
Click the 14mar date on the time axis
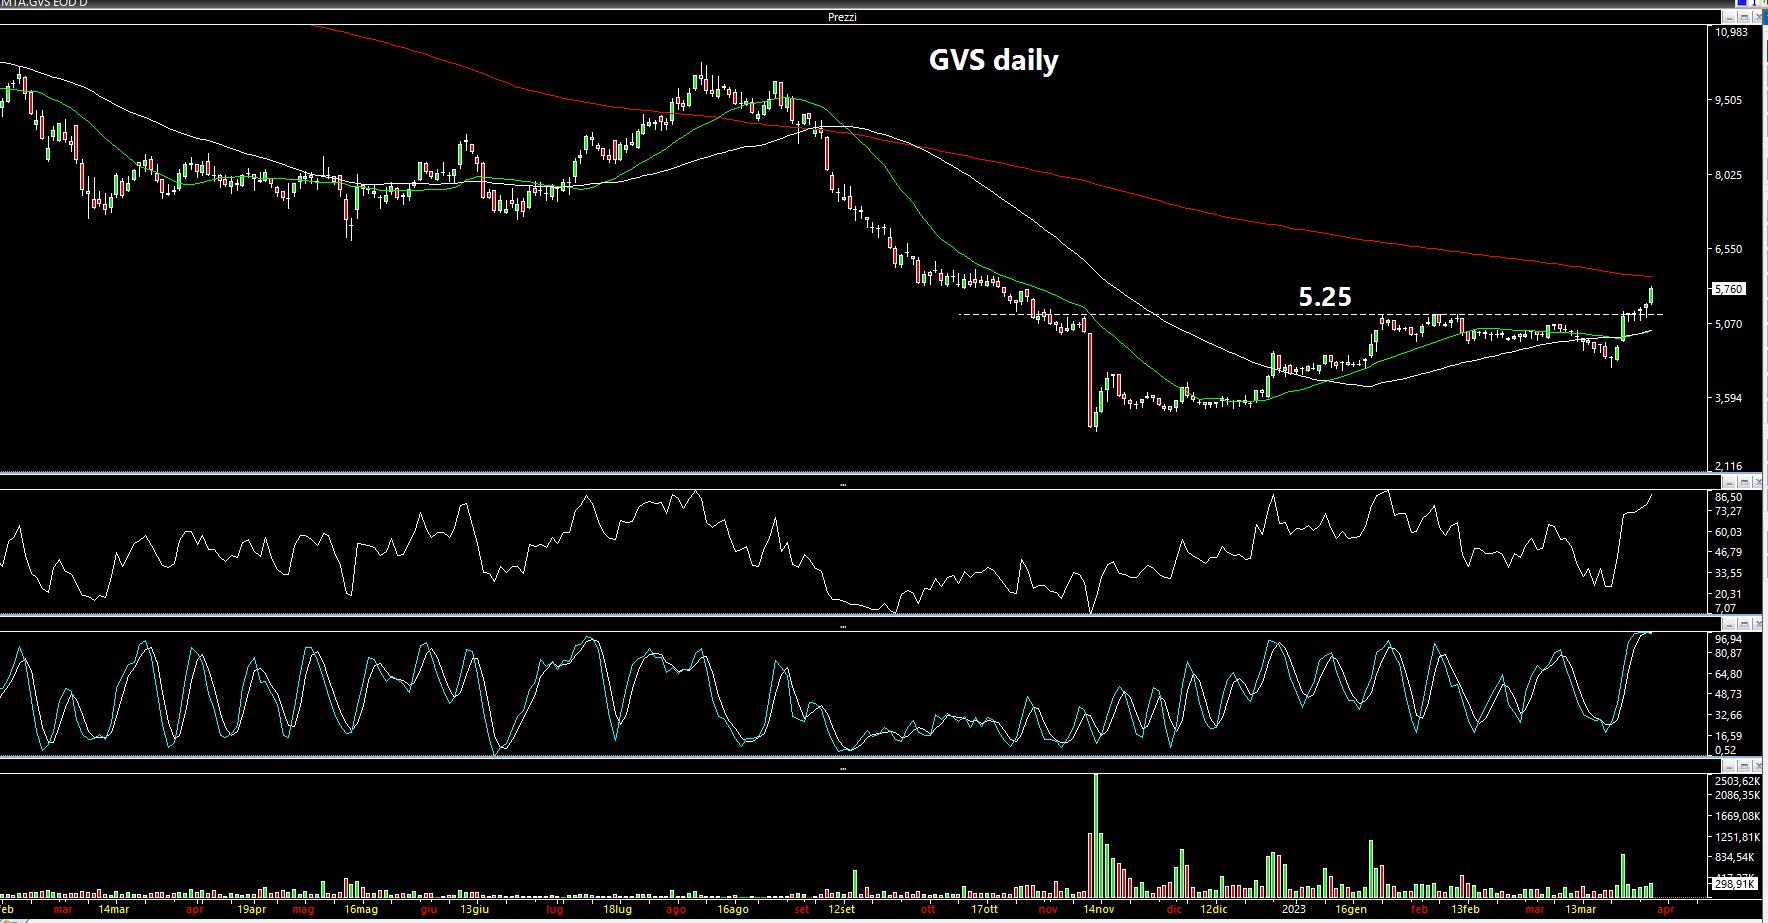[x=113, y=909]
